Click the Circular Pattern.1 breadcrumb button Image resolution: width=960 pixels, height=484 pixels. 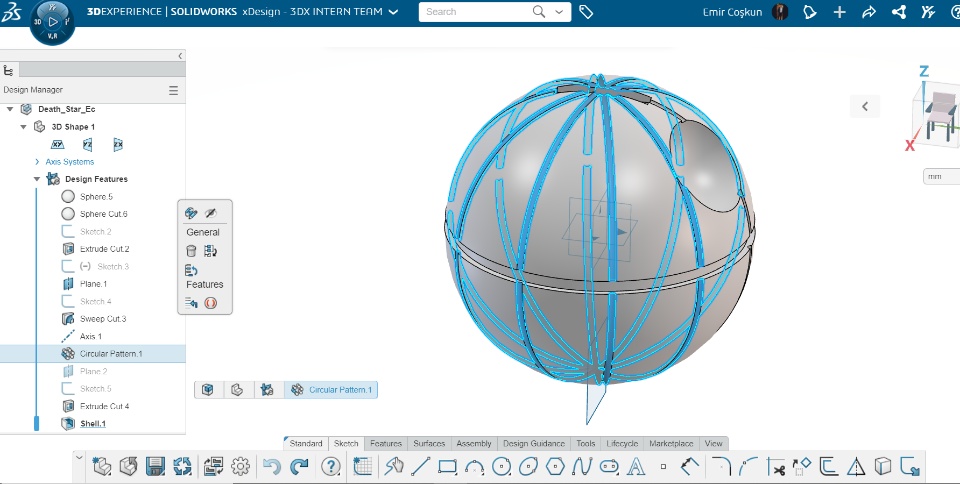click(331, 390)
